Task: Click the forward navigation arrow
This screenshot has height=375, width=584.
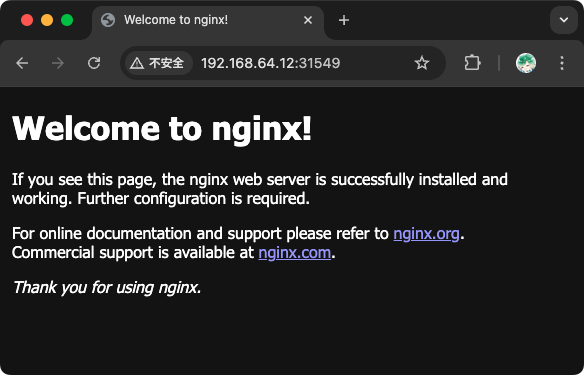Action: (58, 63)
